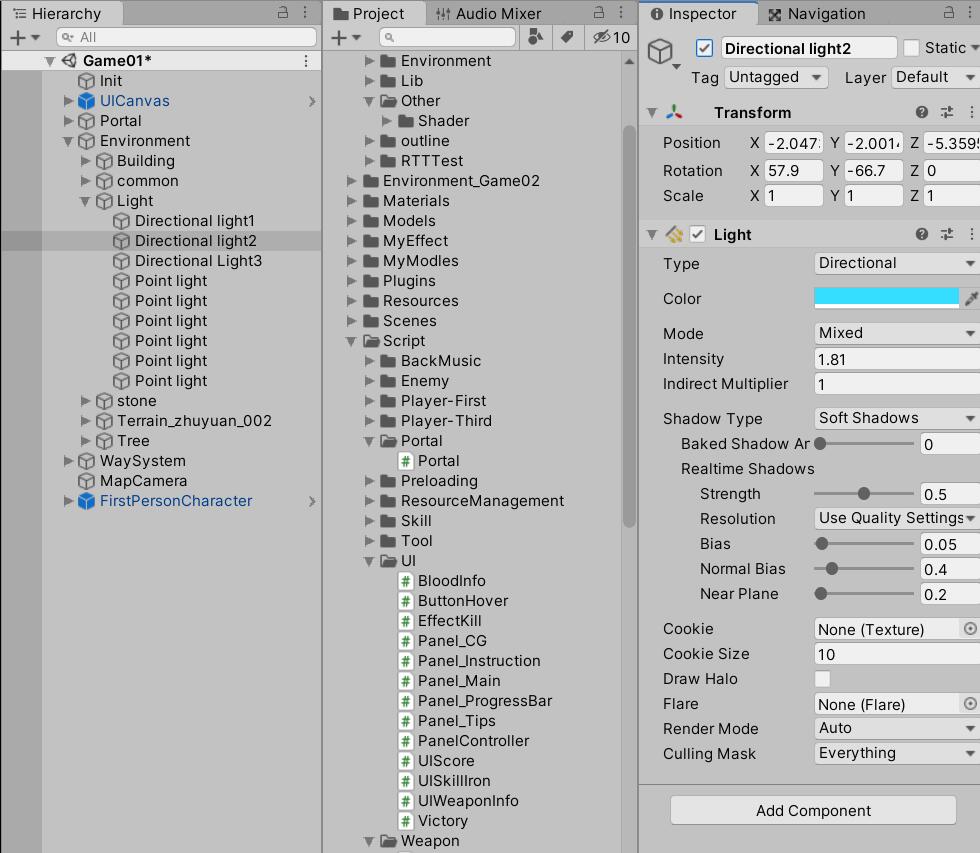The image size is (980, 853).
Task: Open Transform component presets
Action: click(x=947, y=112)
